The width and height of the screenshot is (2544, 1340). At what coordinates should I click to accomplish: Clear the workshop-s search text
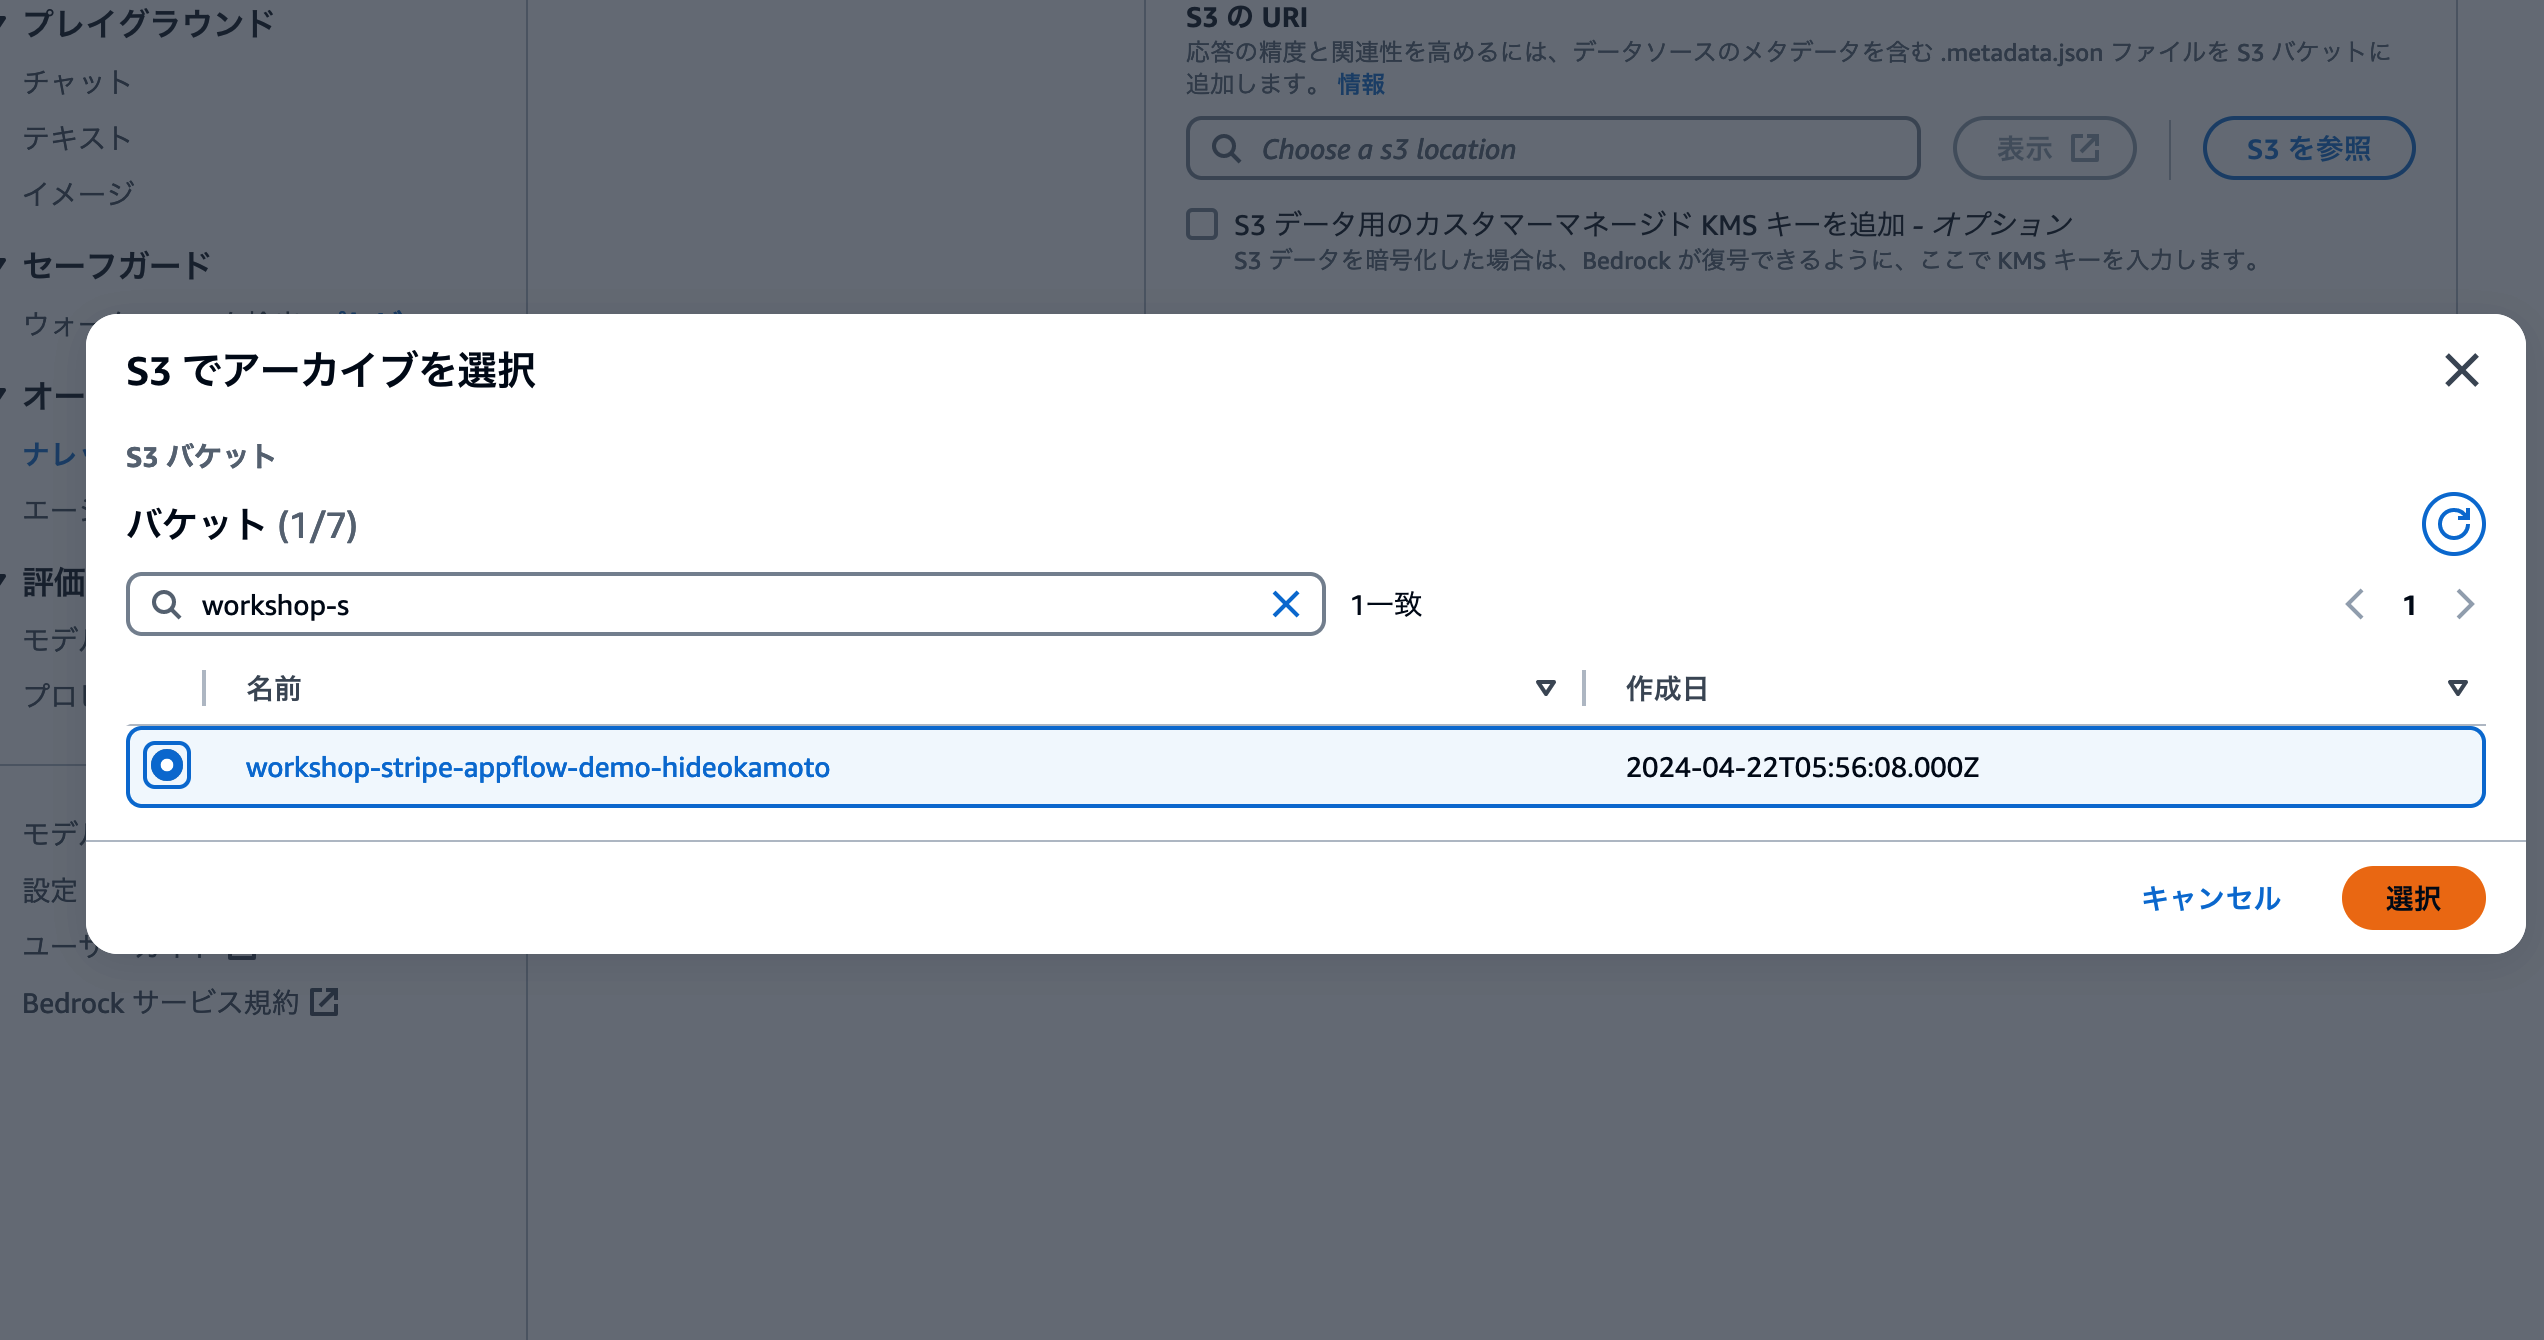(1285, 604)
